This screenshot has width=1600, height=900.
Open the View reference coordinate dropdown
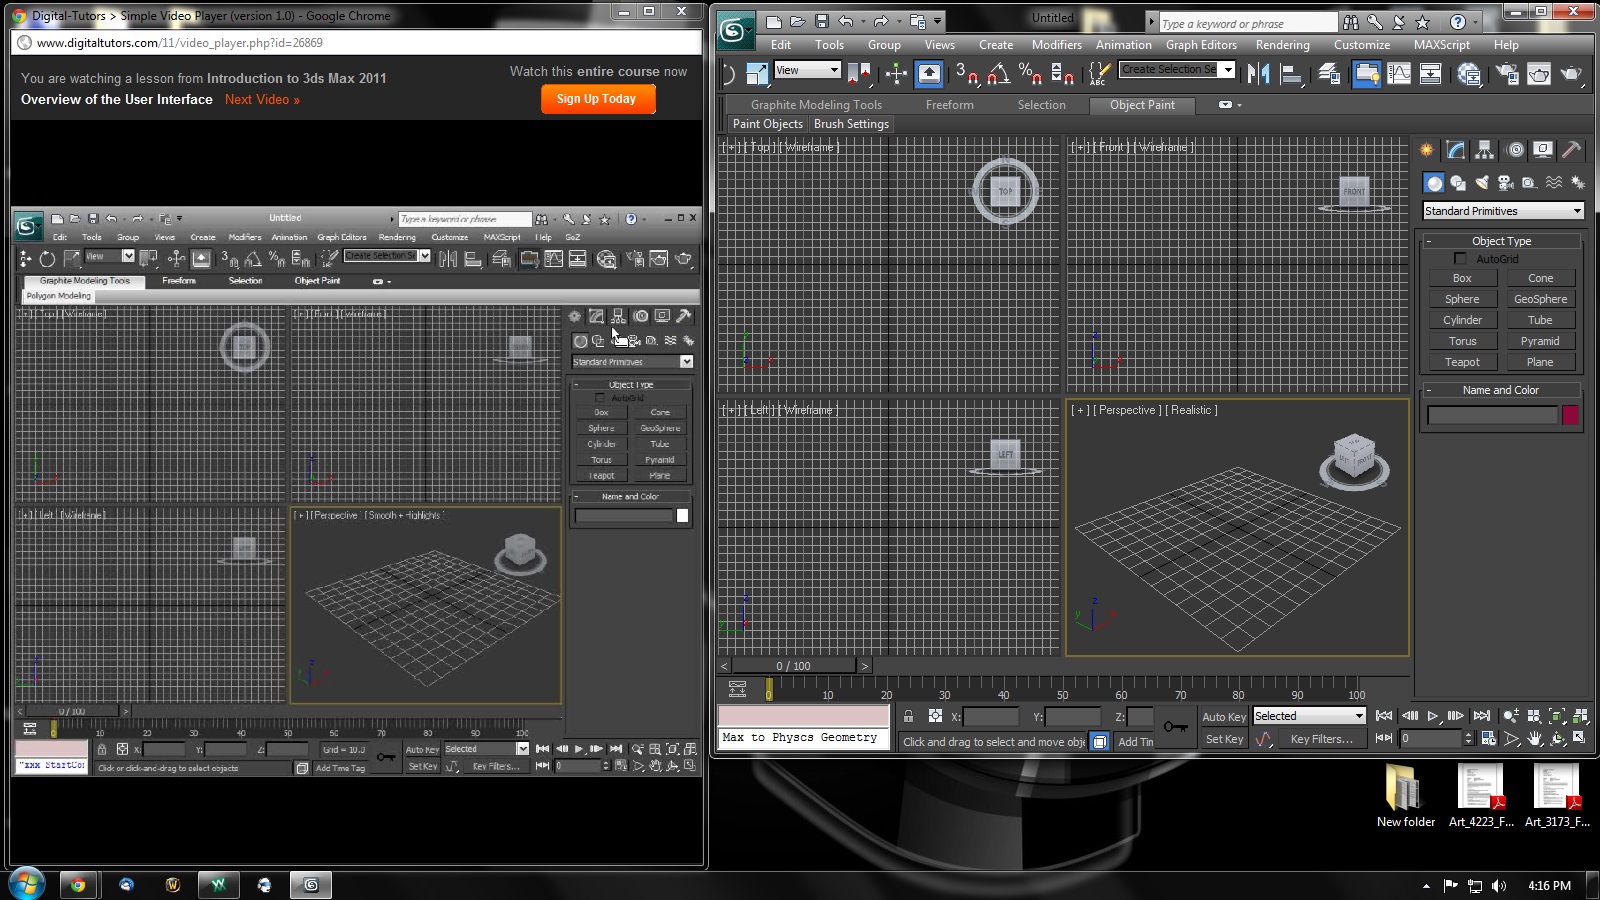point(806,71)
